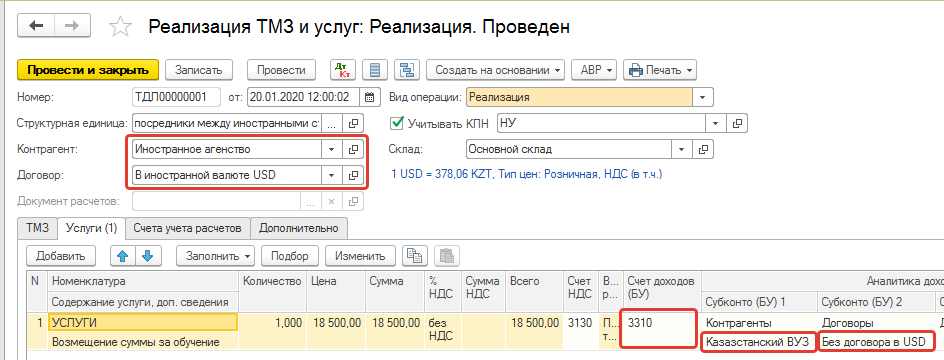This screenshot has width=944, height=360.
Task: Open Структурная единица record with its open icon
Action: tap(353, 123)
